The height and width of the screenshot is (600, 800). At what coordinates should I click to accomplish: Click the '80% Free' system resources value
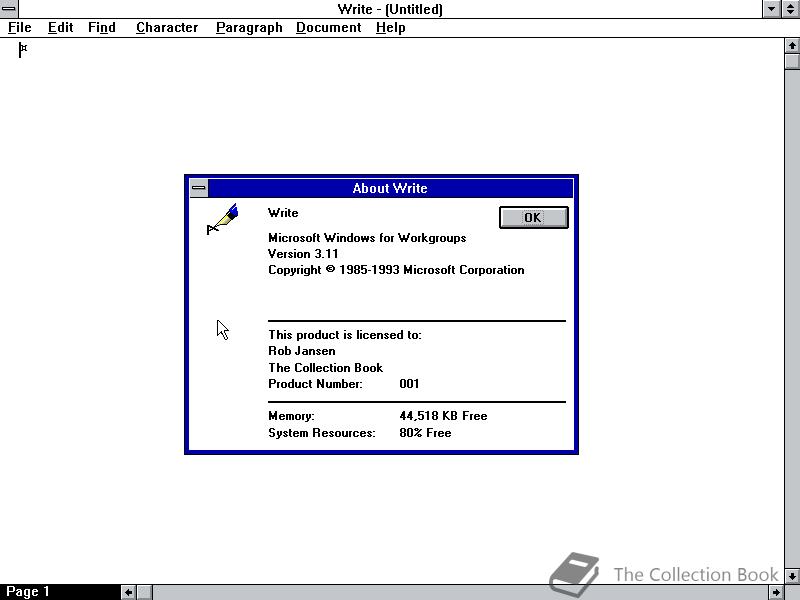tap(426, 433)
